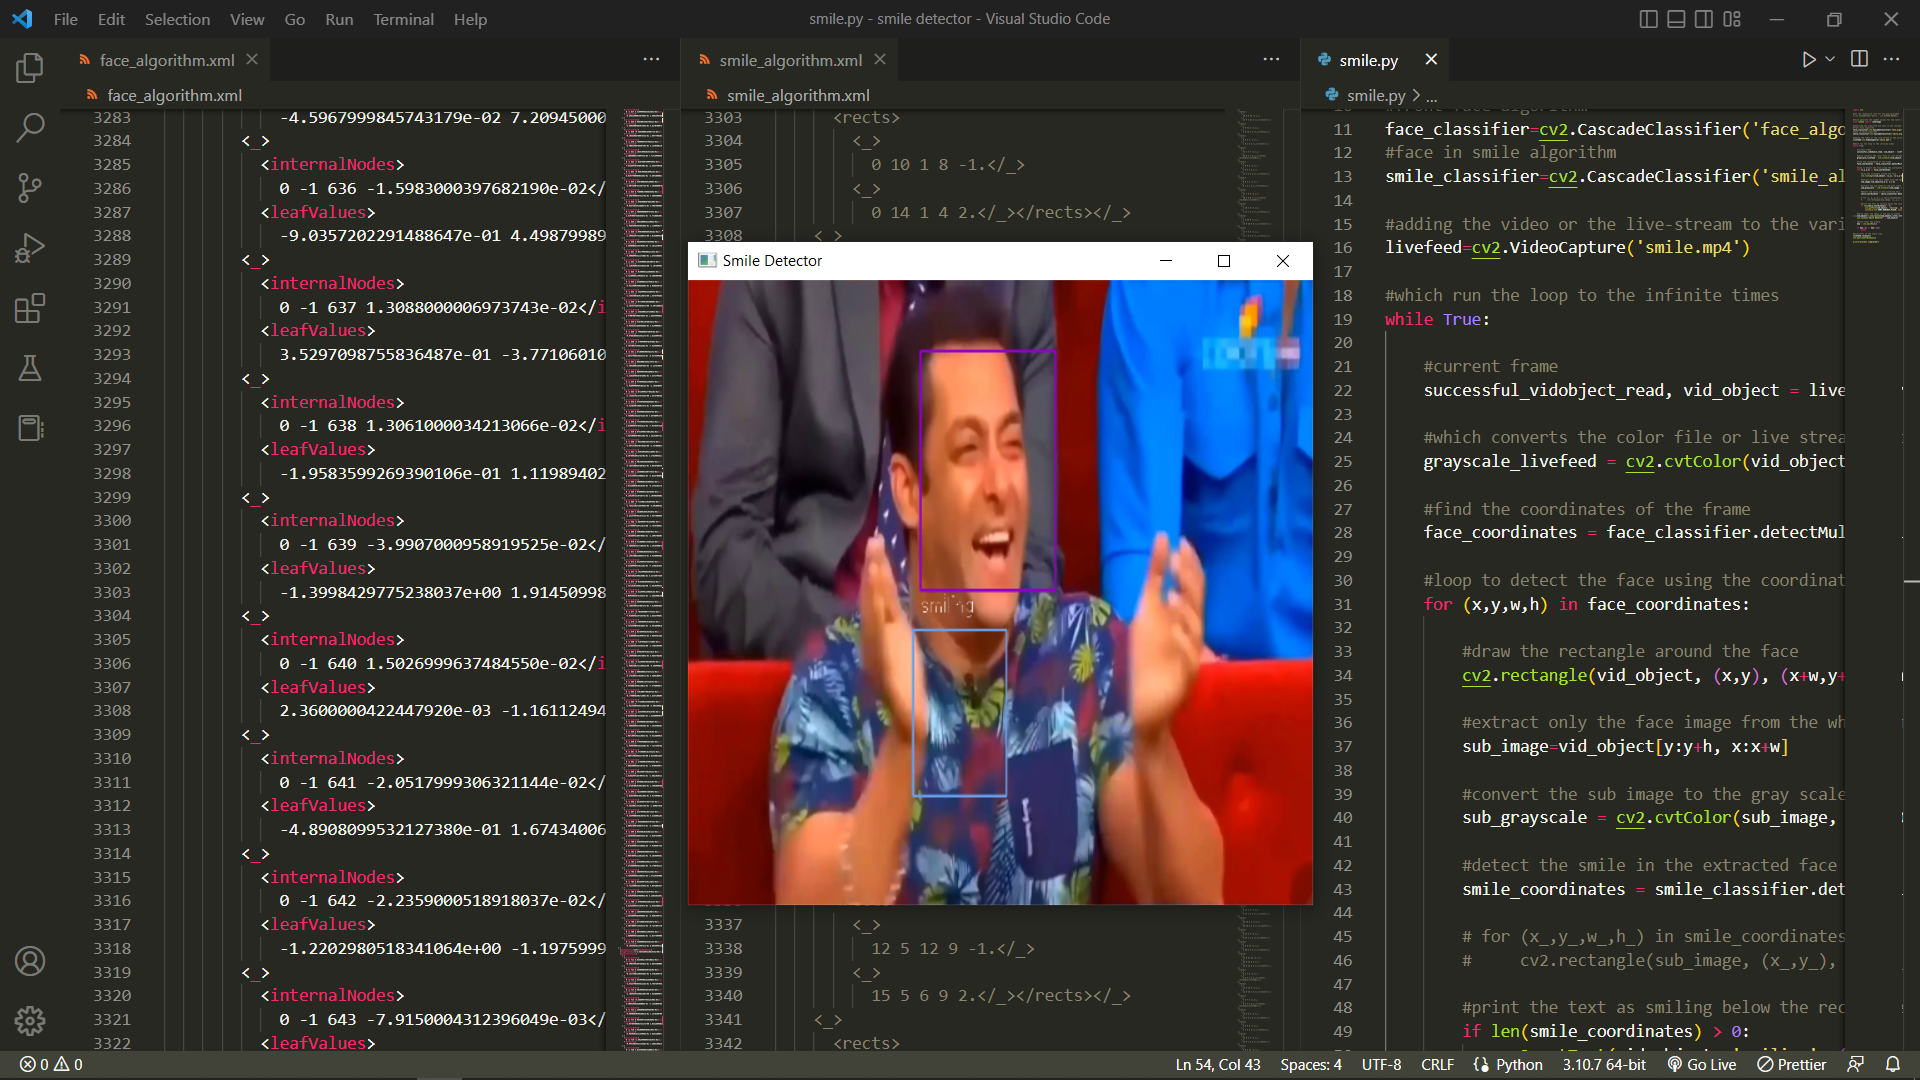This screenshot has width=1920, height=1080.
Task: Open the Manage gear icon
Action: click(30, 1021)
